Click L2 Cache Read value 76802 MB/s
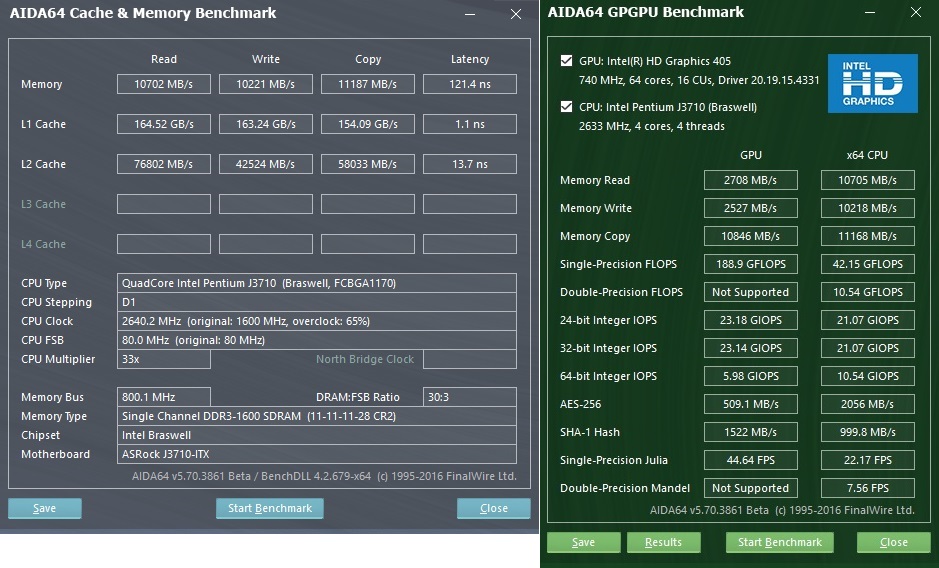 point(163,164)
